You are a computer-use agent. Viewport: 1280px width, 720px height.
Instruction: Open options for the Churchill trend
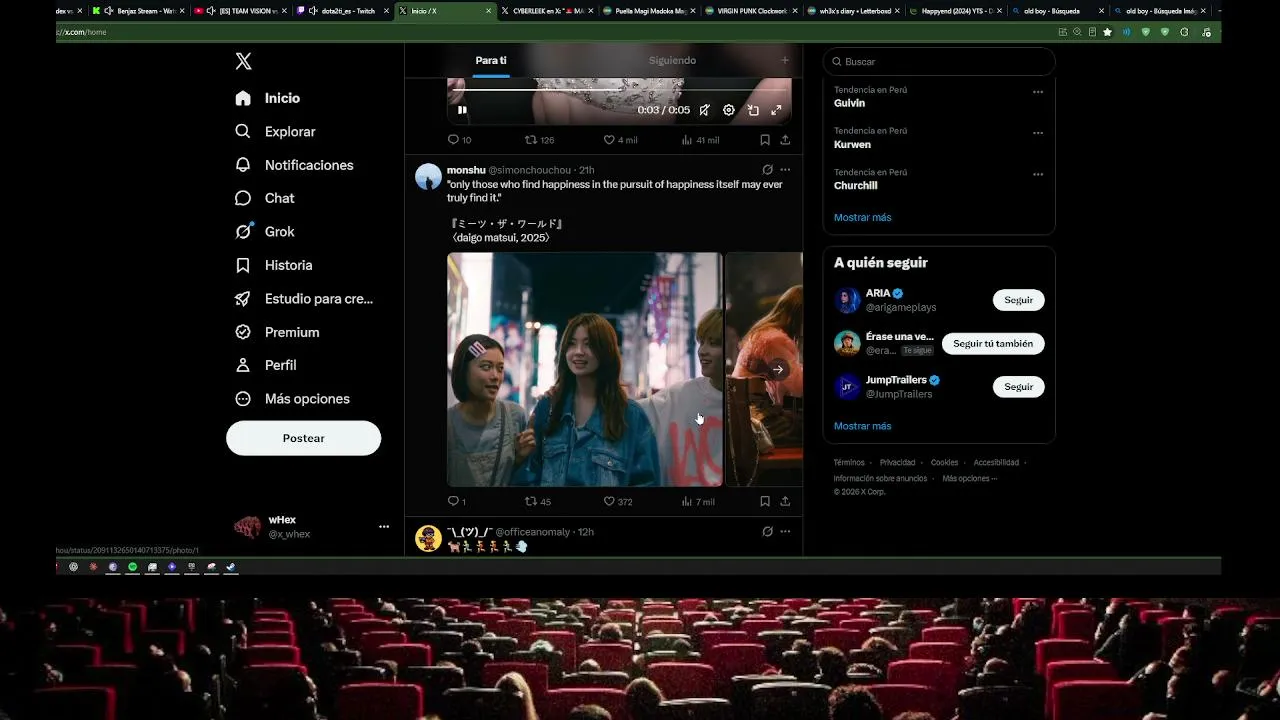click(x=1038, y=174)
